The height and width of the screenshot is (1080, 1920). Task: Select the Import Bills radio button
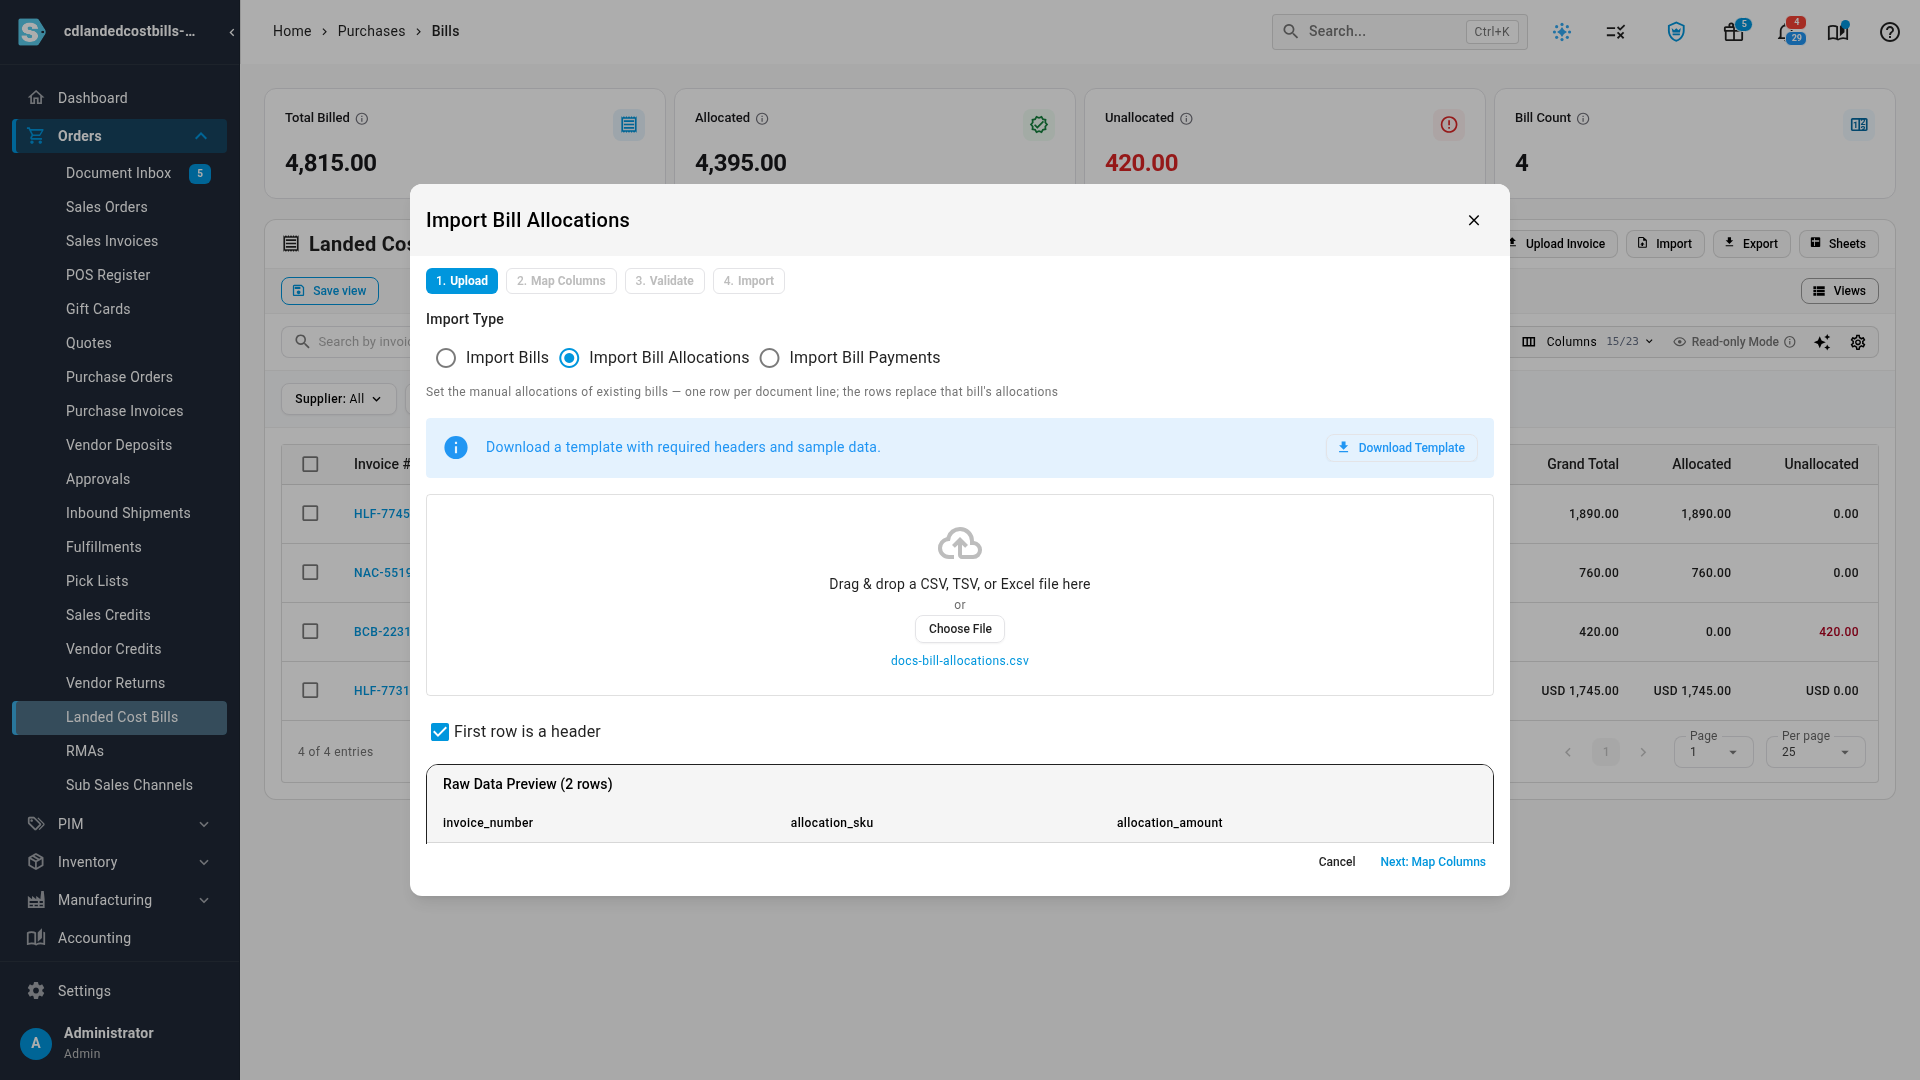point(446,358)
